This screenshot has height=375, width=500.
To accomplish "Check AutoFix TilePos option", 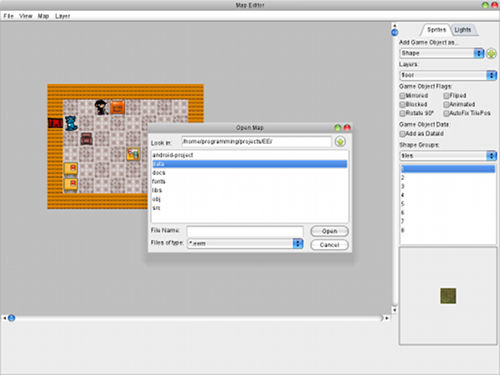I will point(446,113).
